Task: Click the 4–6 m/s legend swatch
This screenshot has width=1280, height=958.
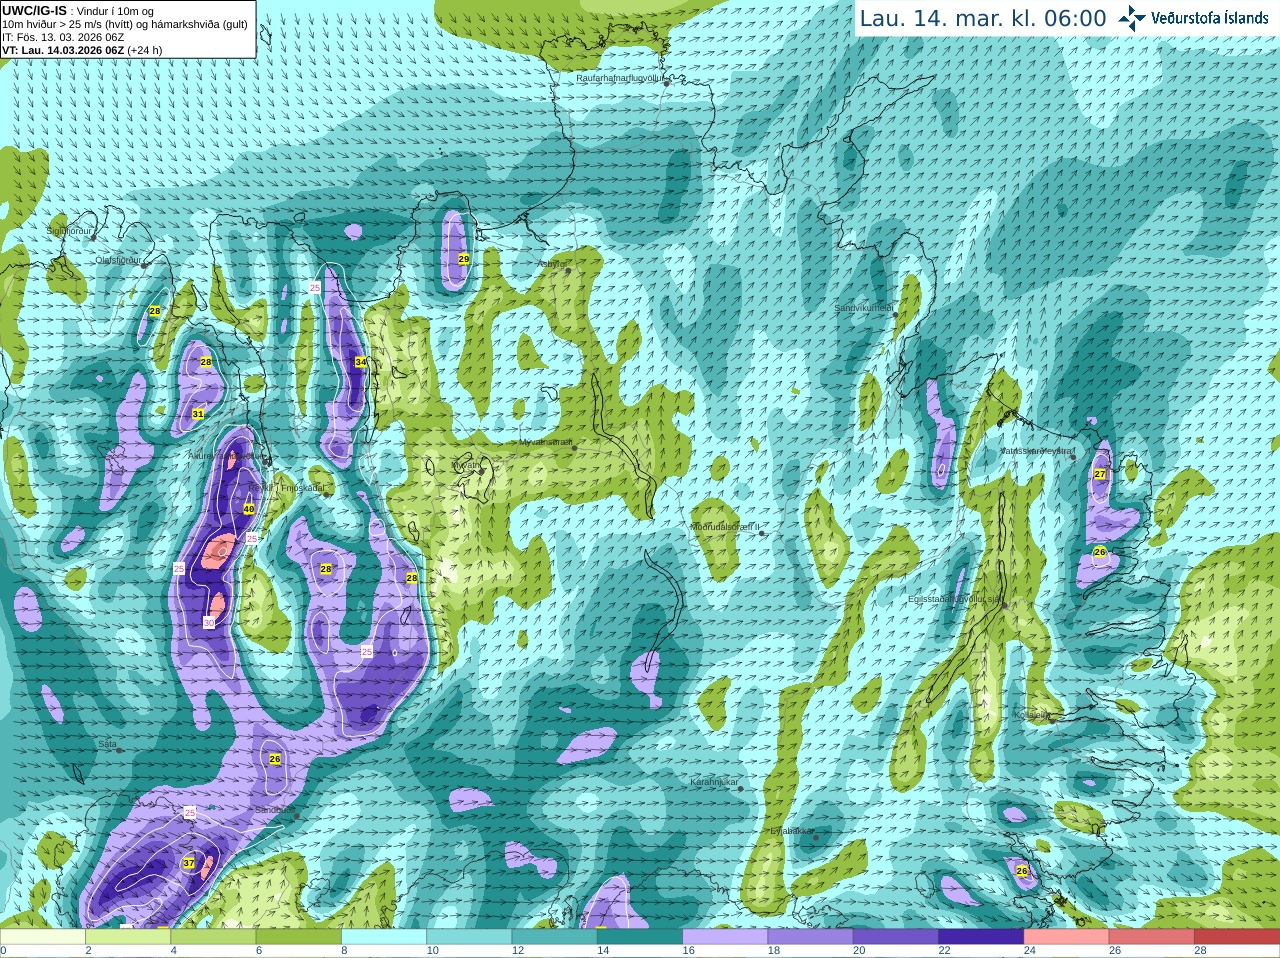Action: click(x=213, y=936)
